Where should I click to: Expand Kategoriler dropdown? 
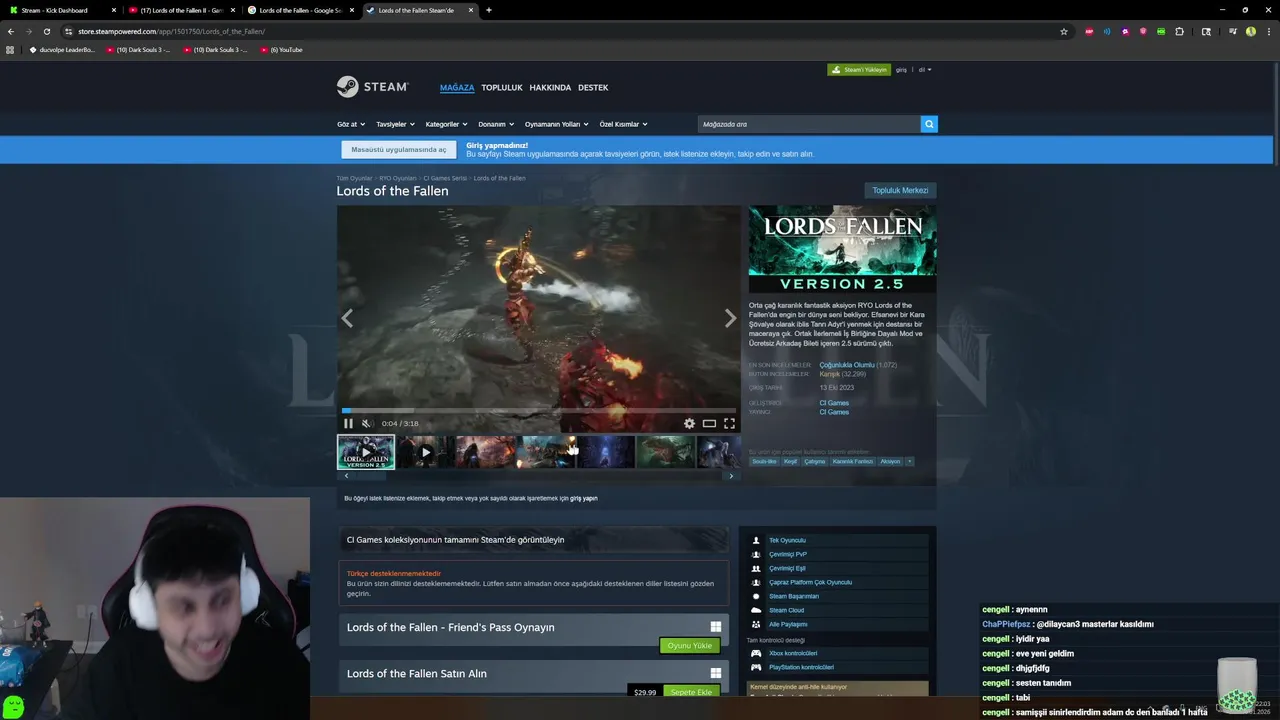pos(445,124)
